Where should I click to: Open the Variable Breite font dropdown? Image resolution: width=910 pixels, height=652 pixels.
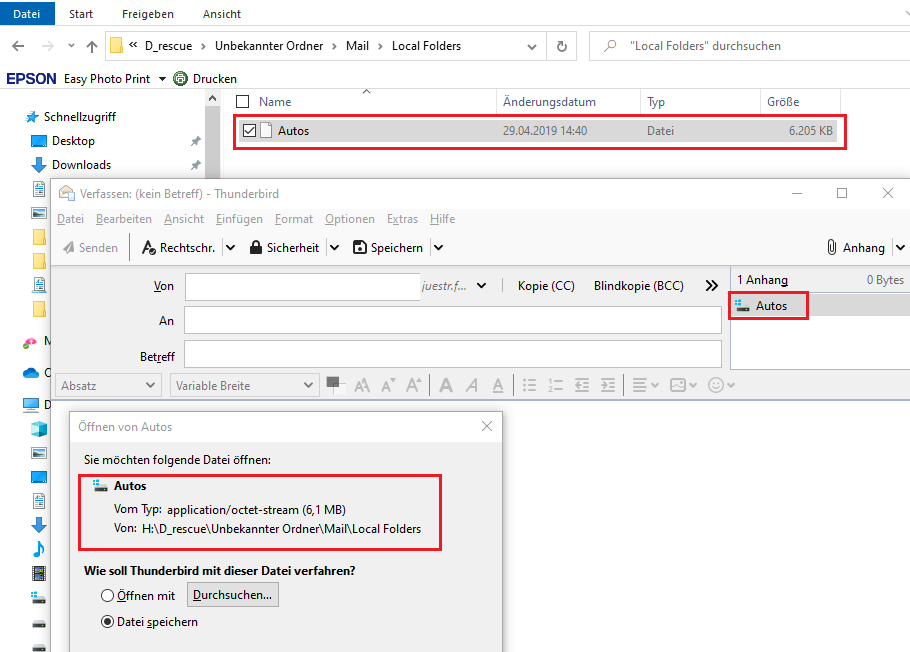pyautogui.click(x=244, y=386)
